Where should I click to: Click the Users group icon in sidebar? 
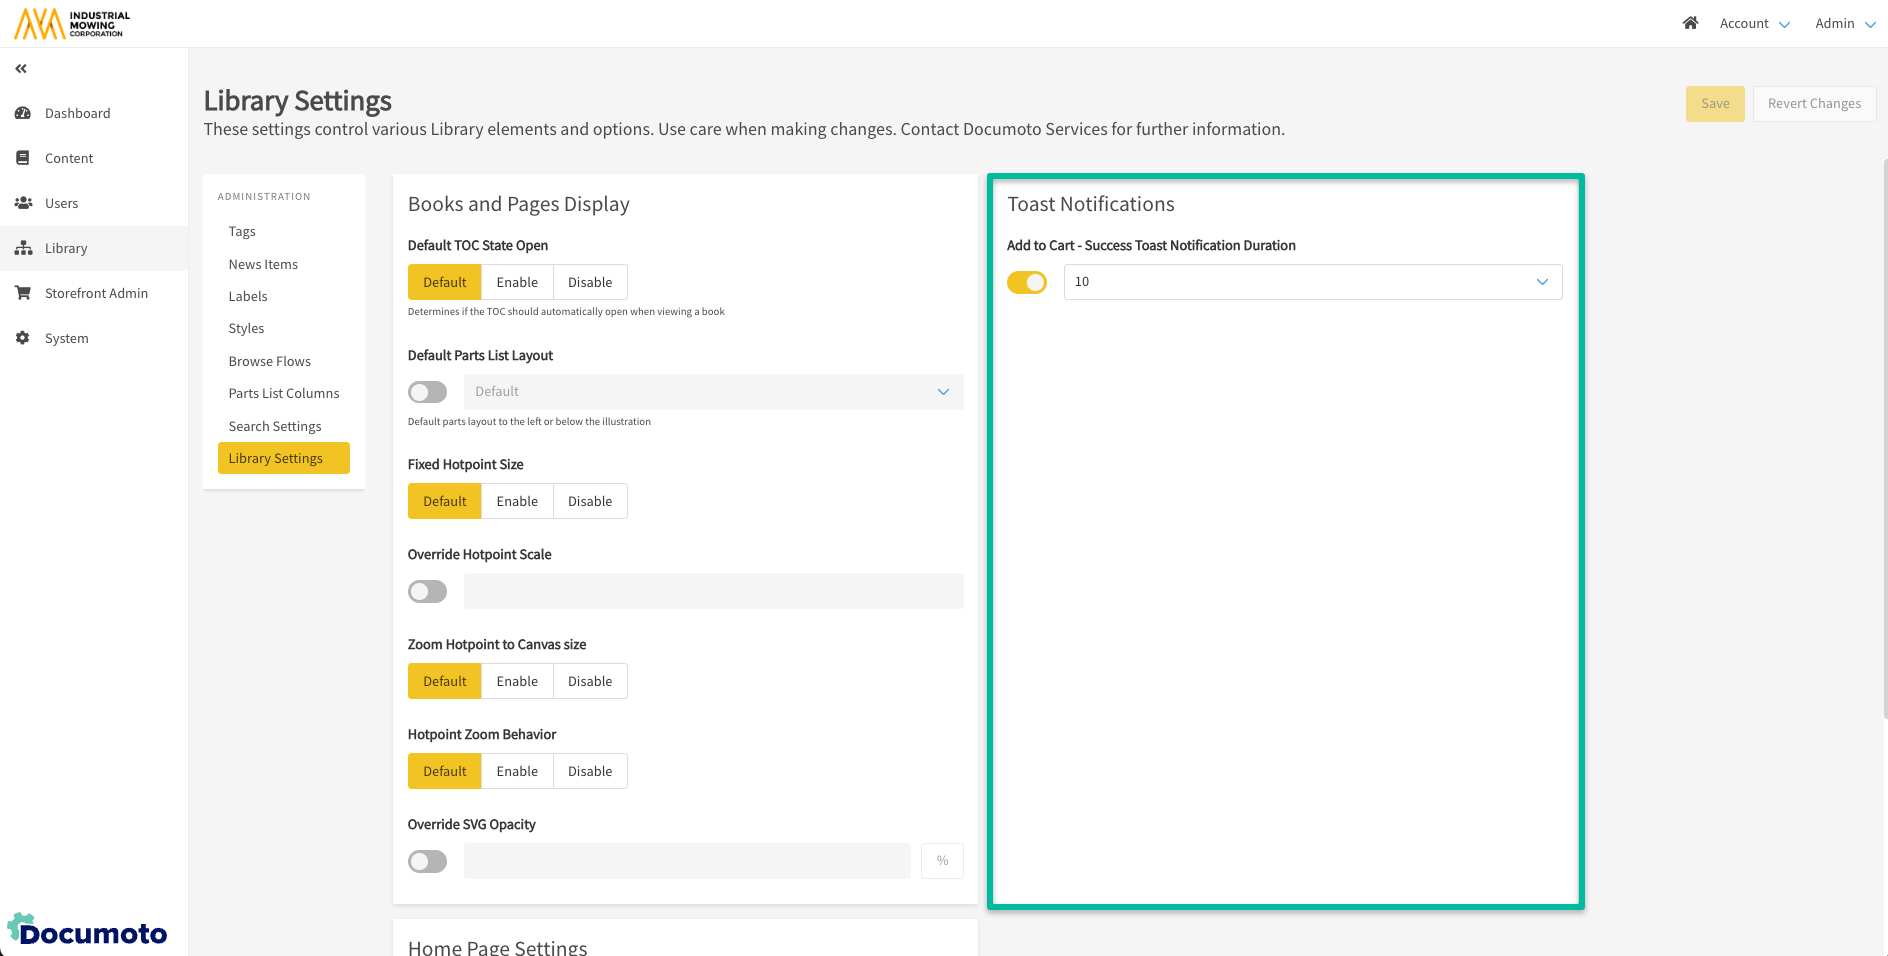tap(23, 203)
